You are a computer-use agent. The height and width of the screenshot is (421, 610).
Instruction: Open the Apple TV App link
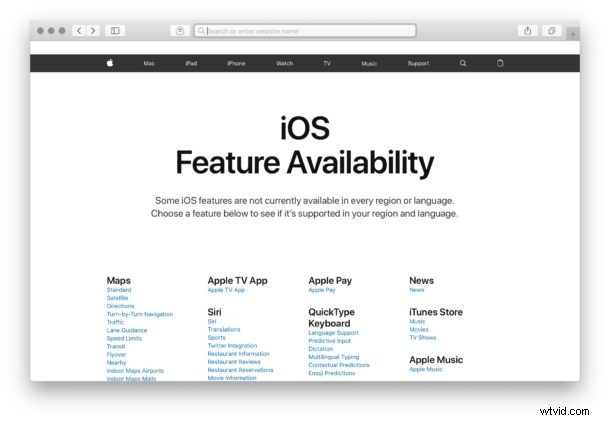[226, 290]
